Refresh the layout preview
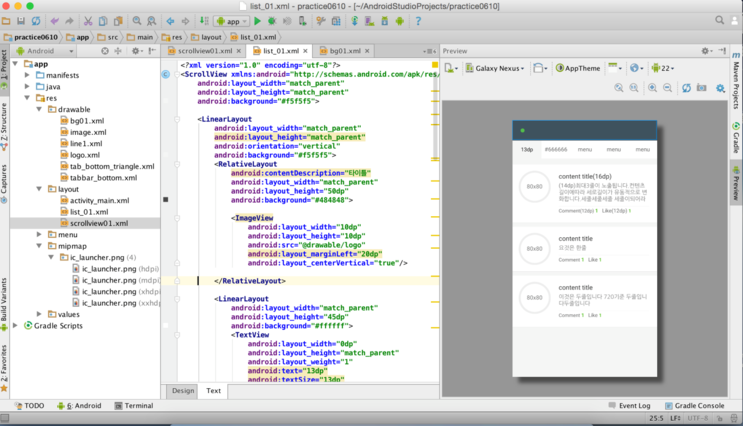 click(x=686, y=88)
